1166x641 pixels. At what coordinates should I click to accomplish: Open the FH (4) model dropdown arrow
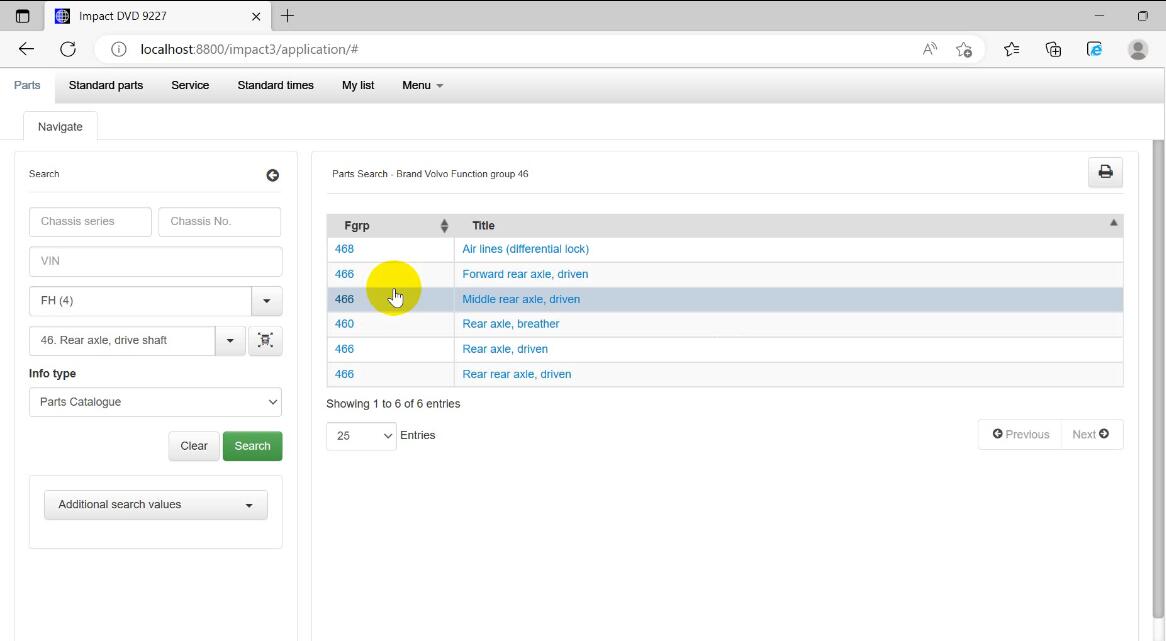(x=266, y=301)
